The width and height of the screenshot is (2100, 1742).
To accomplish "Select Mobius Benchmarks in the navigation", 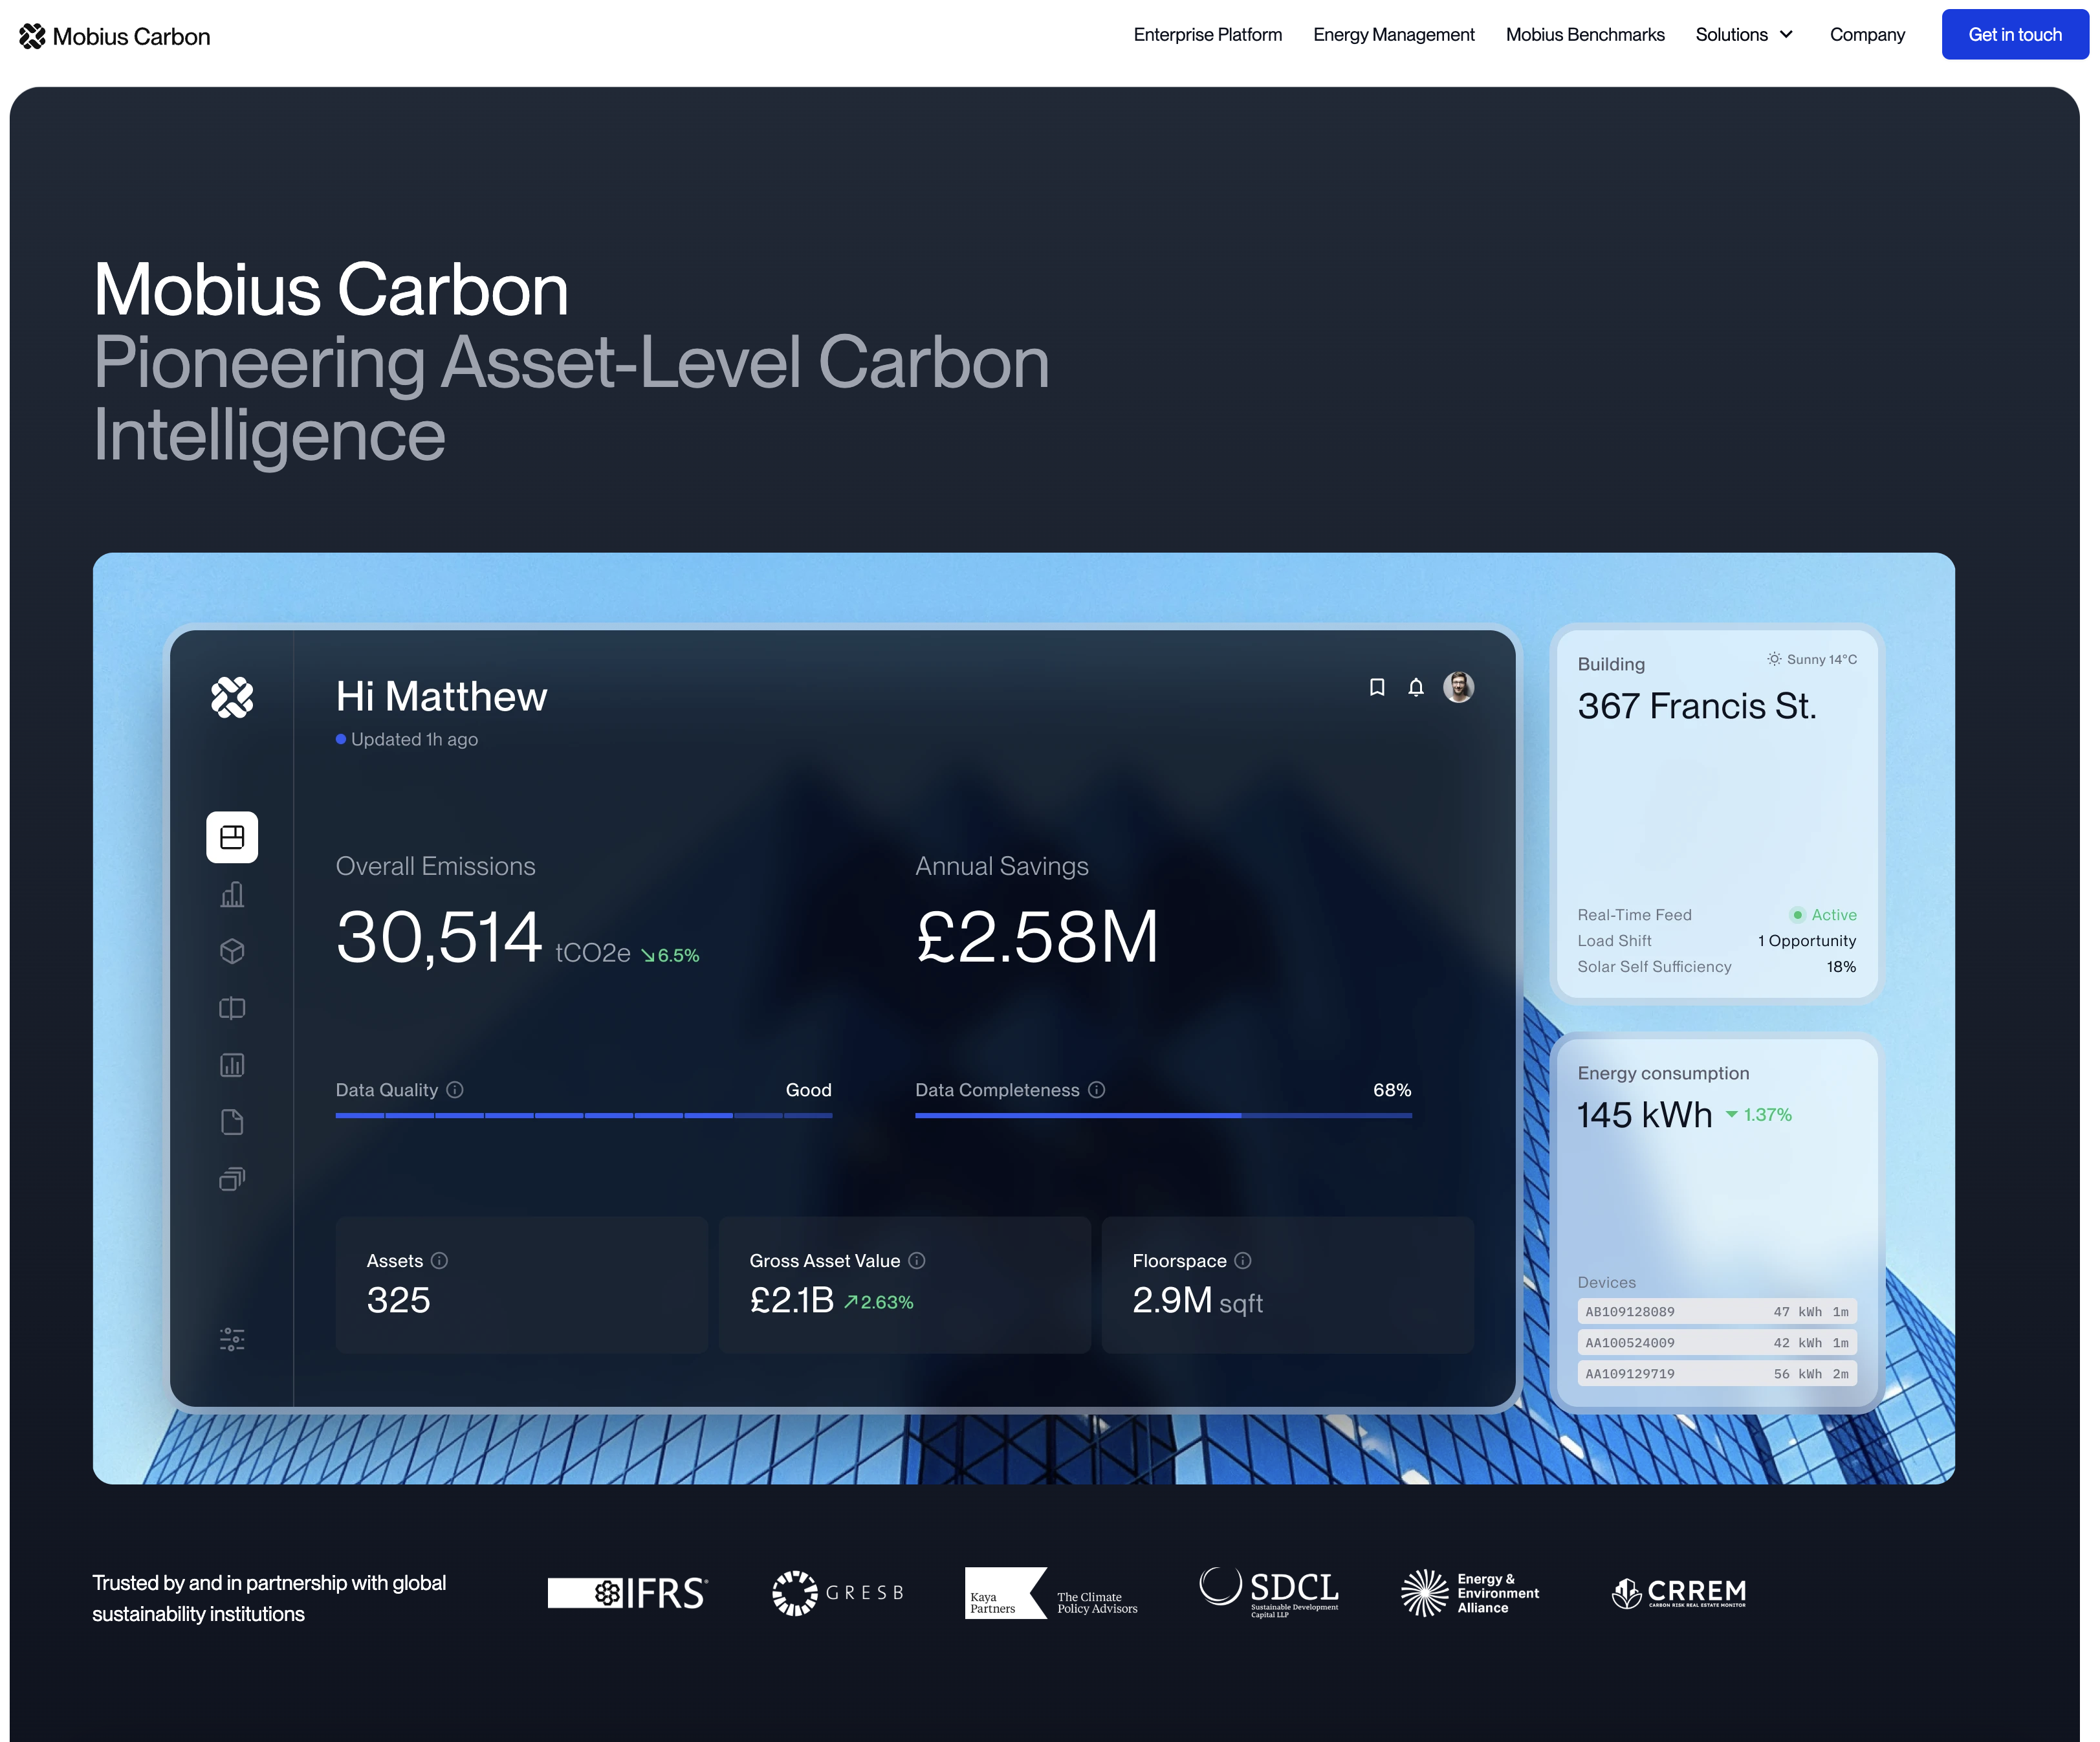I will [x=1585, y=34].
